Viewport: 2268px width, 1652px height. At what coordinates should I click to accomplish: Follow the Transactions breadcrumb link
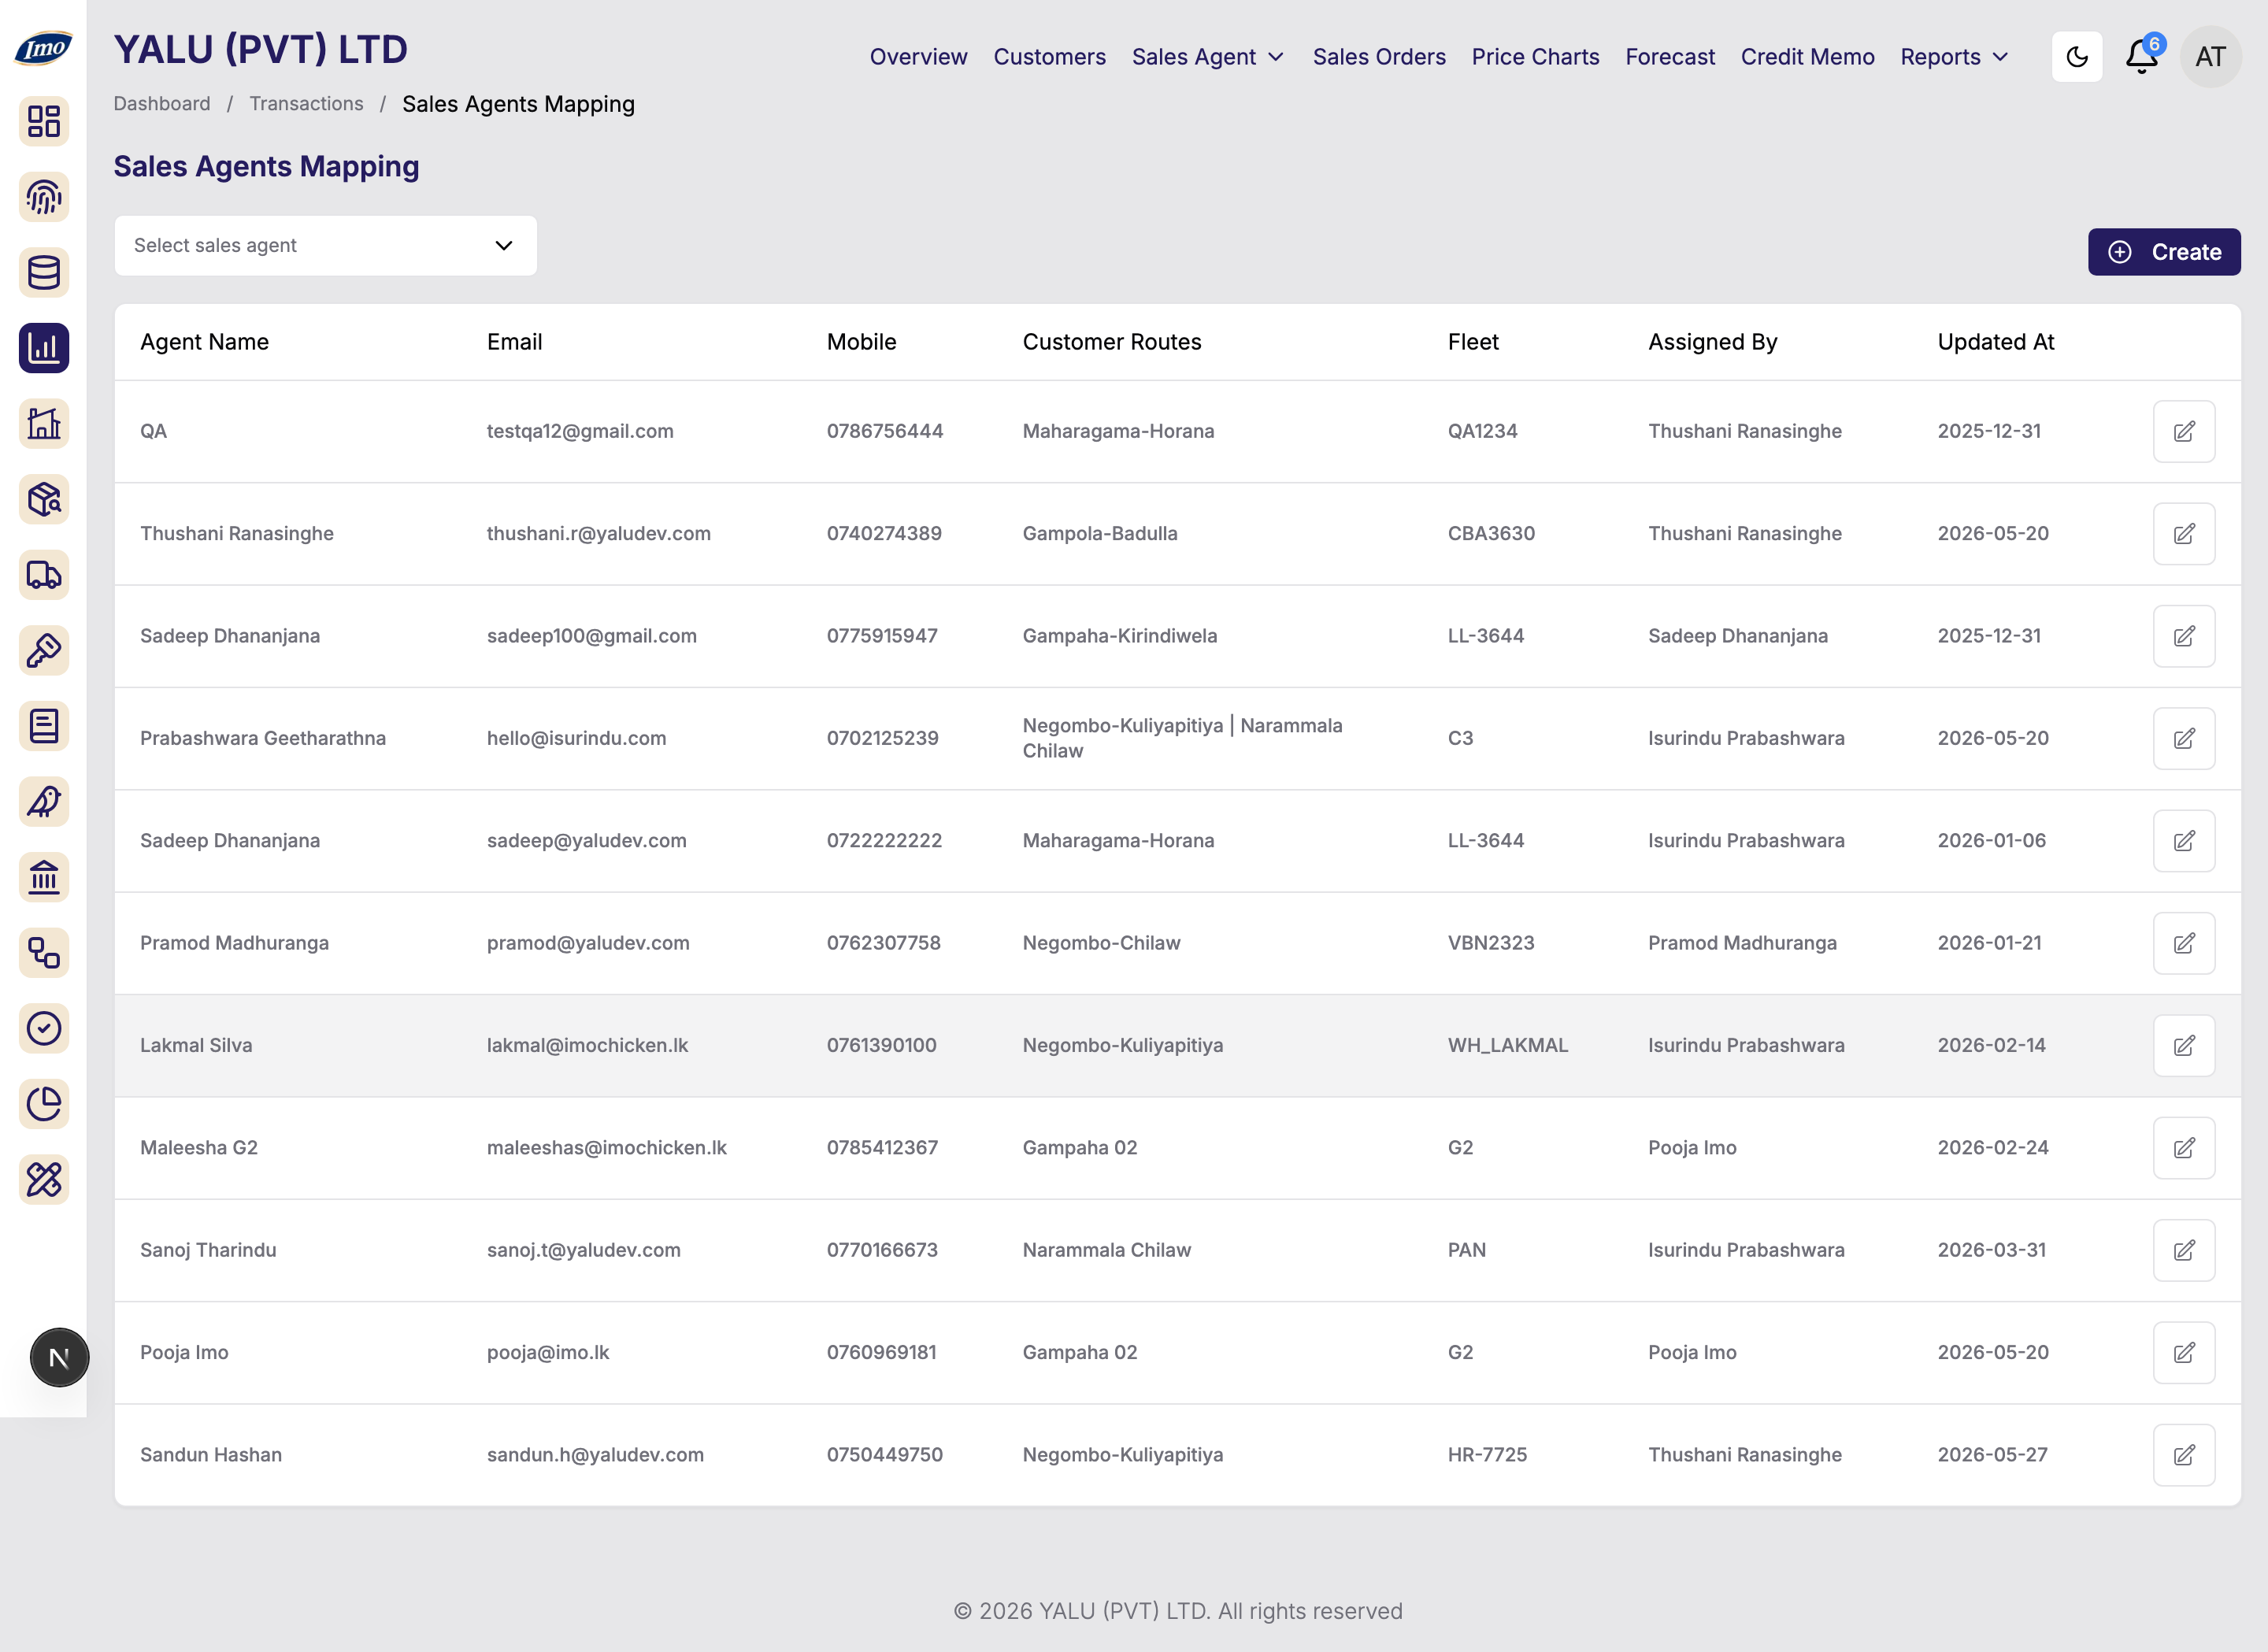pos(306,104)
